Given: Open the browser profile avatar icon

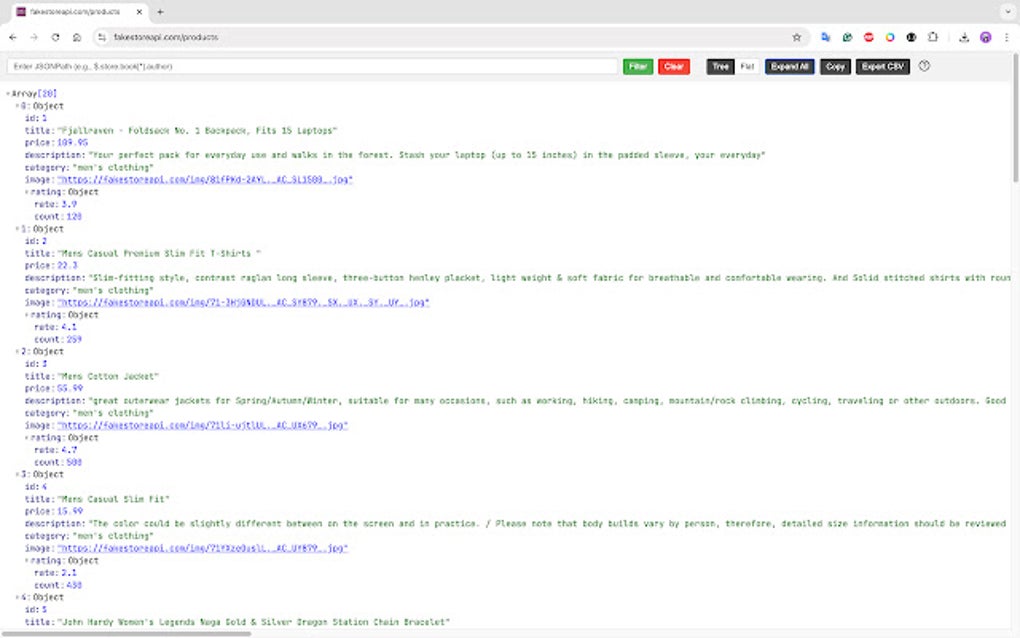Looking at the screenshot, I should click(985, 37).
